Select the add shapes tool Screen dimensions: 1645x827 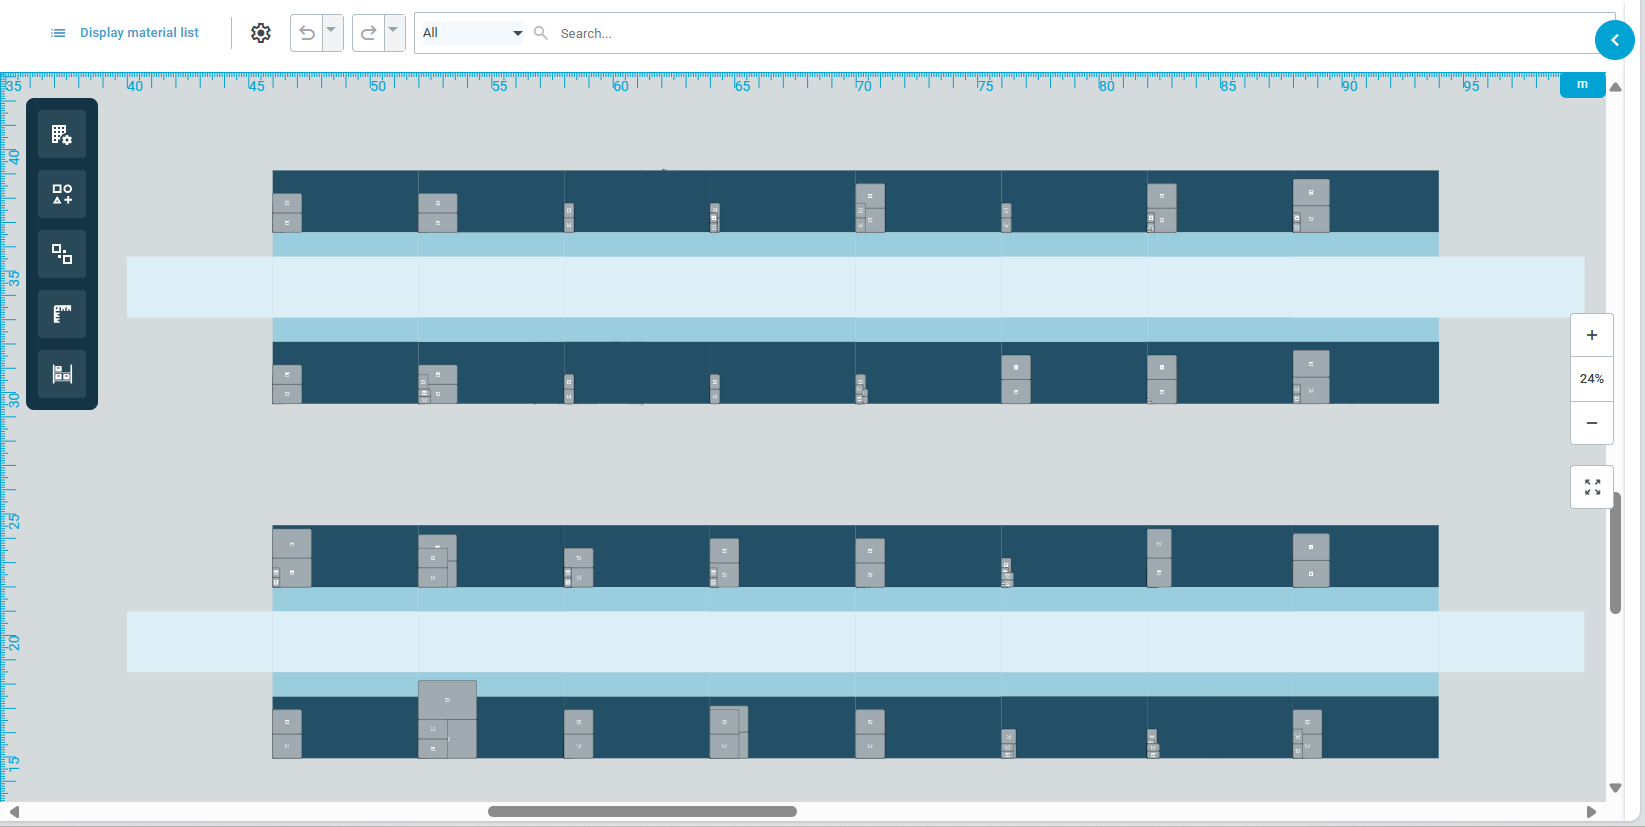click(x=62, y=194)
